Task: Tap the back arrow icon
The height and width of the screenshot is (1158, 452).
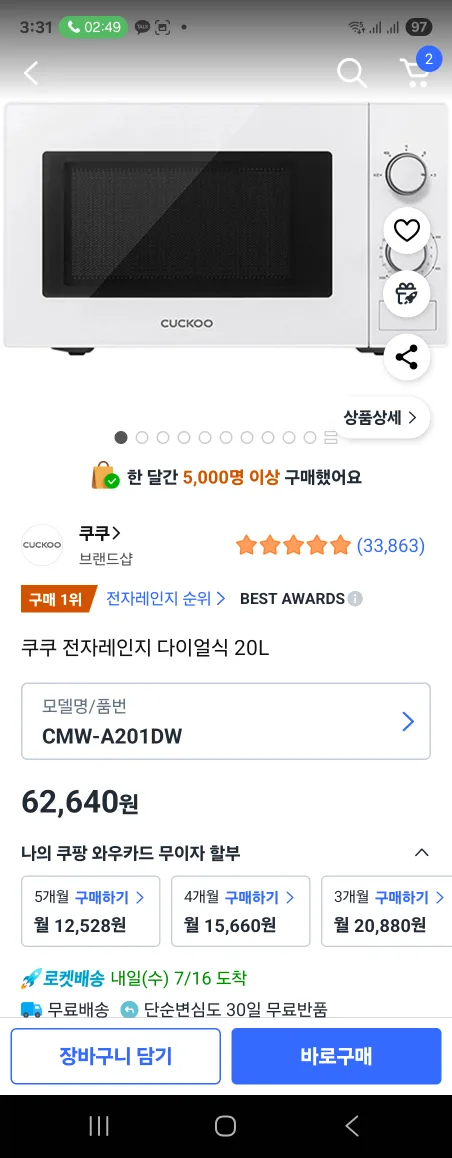Action: [x=30, y=72]
